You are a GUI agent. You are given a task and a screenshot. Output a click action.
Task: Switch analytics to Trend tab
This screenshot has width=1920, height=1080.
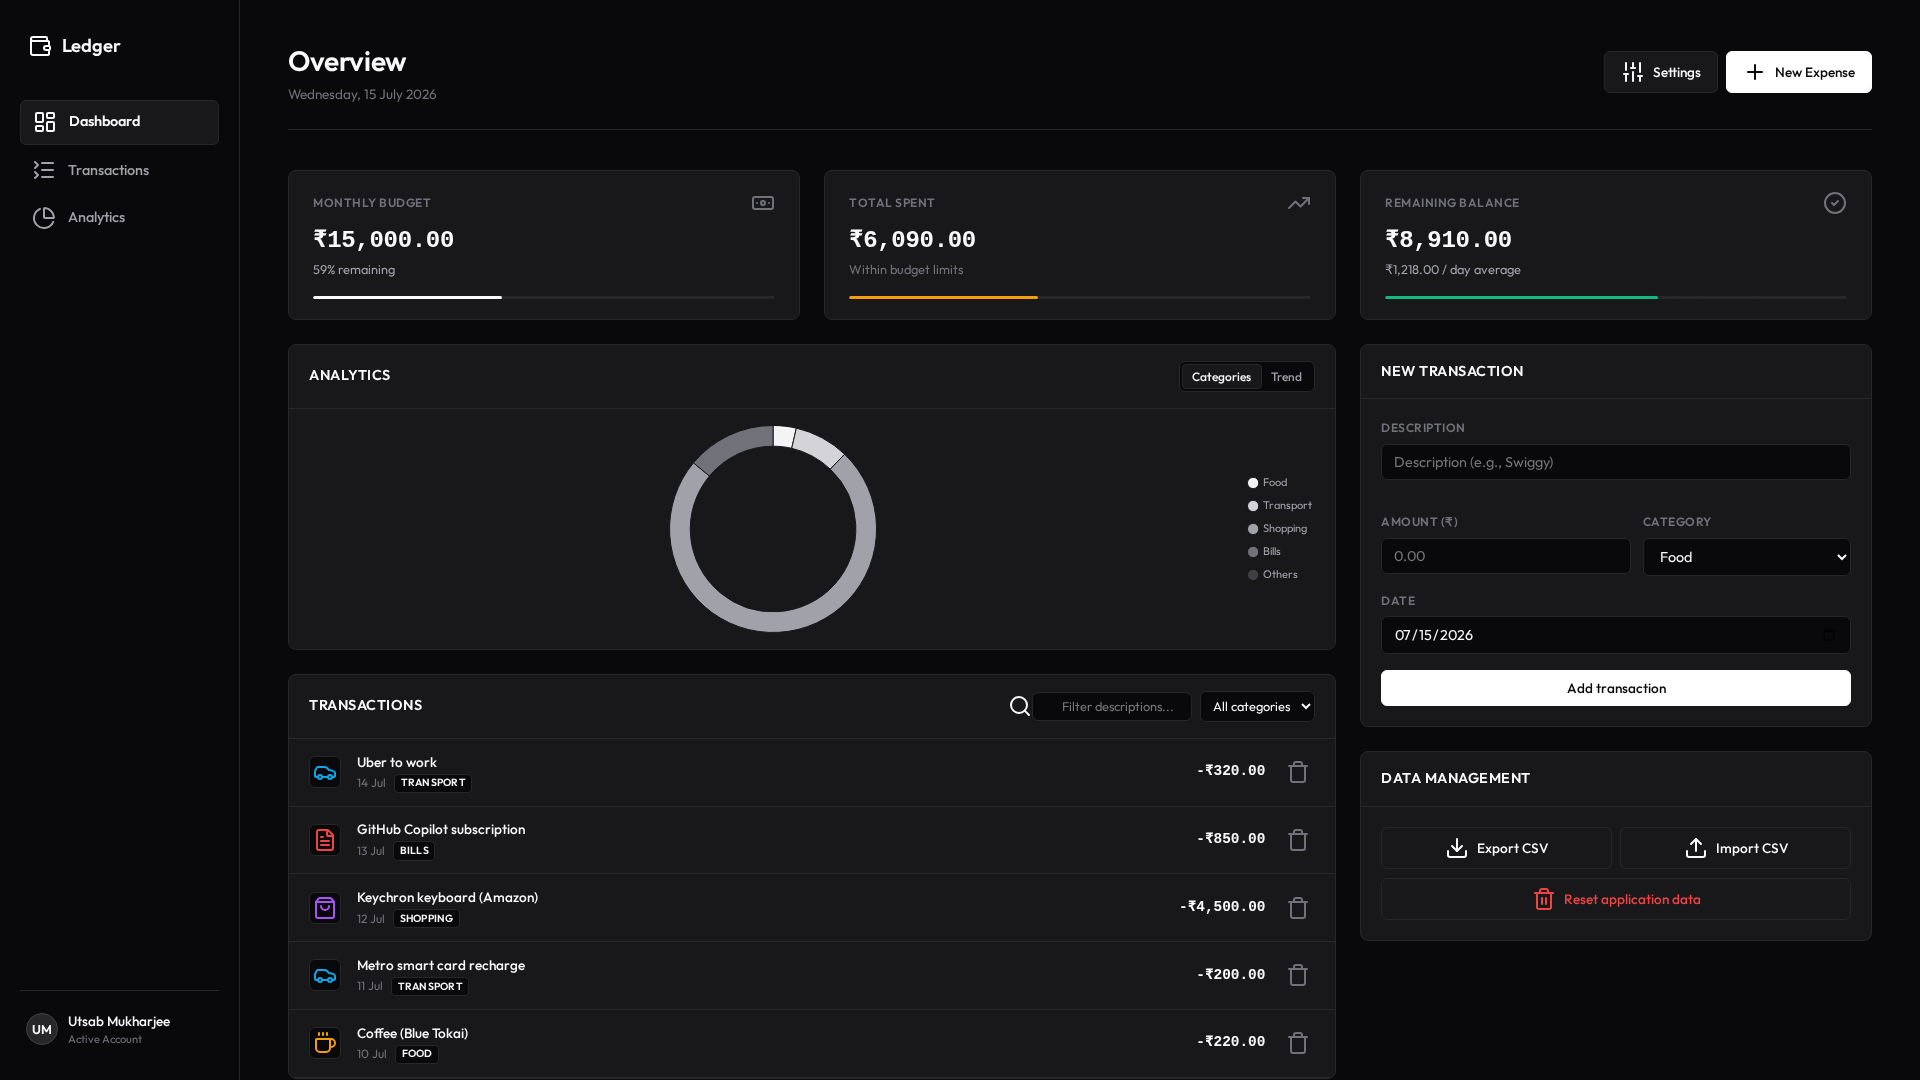click(x=1286, y=377)
